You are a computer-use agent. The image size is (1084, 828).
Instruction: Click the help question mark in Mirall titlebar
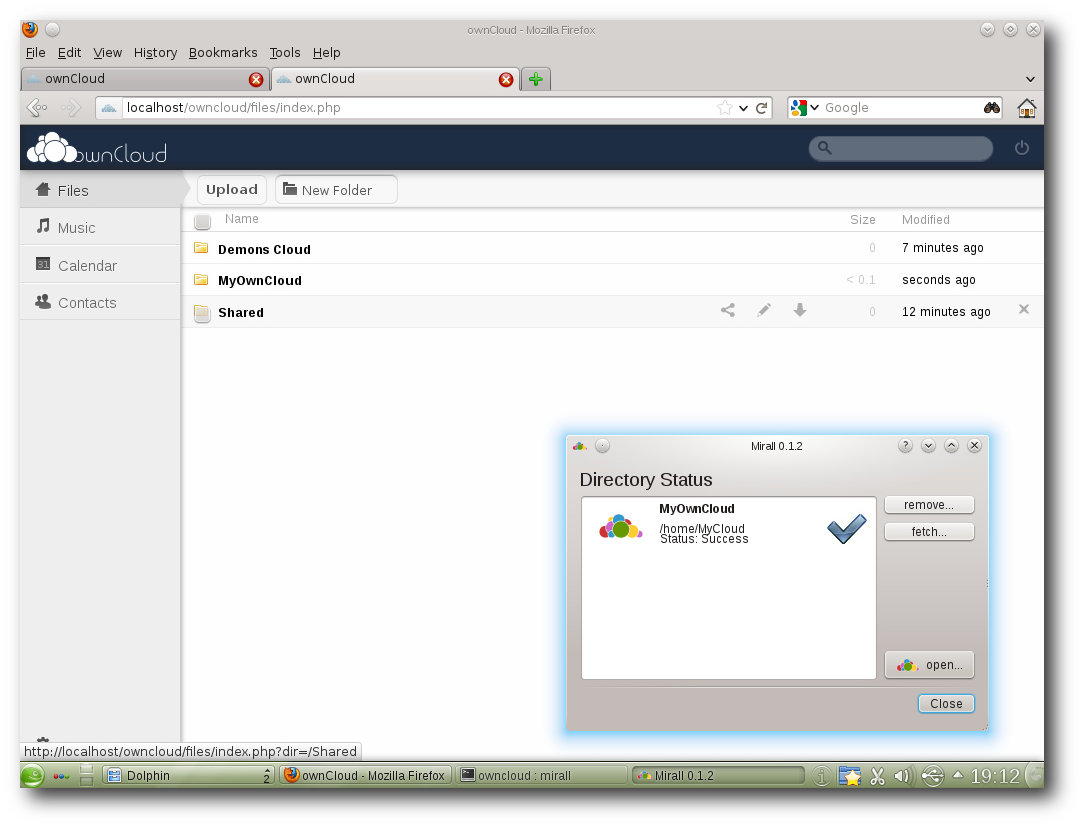pos(905,446)
